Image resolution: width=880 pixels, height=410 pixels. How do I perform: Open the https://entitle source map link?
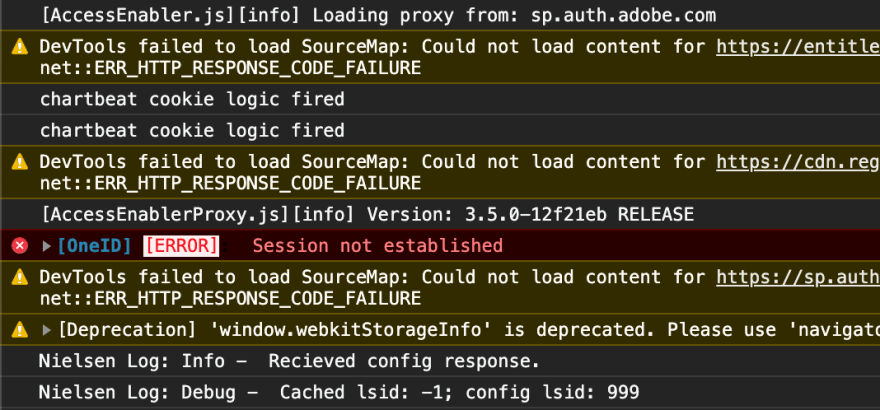pos(798,47)
